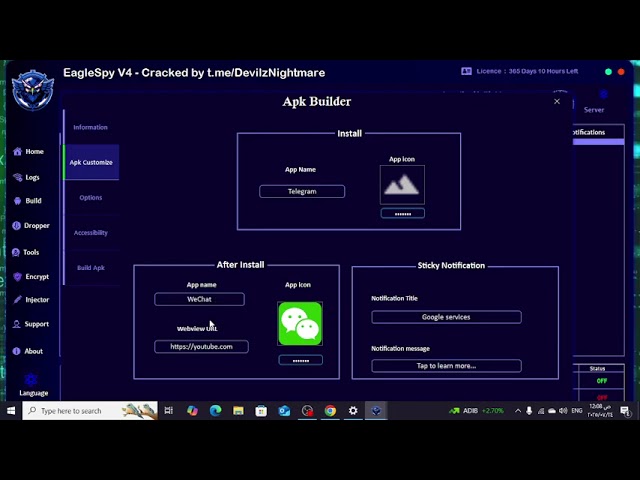640x480 pixels.
Task: Open the volume control in system tray
Action: coord(563,411)
